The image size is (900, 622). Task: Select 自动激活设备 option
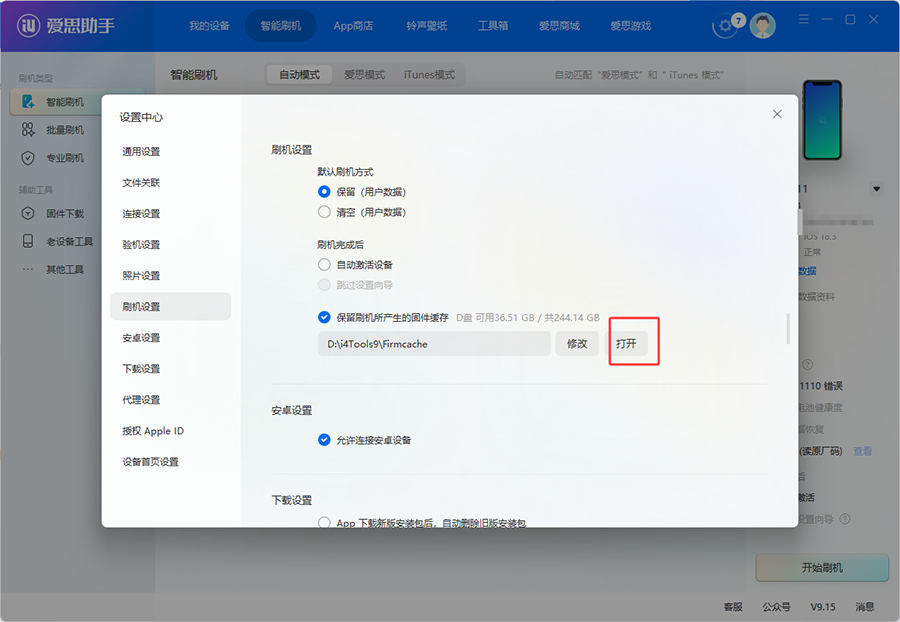[x=324, y=265]
